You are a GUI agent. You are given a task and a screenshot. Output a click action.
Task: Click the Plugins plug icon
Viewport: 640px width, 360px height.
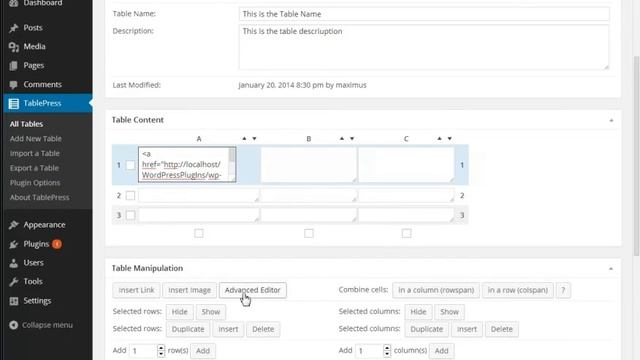(x=13, y=244)
